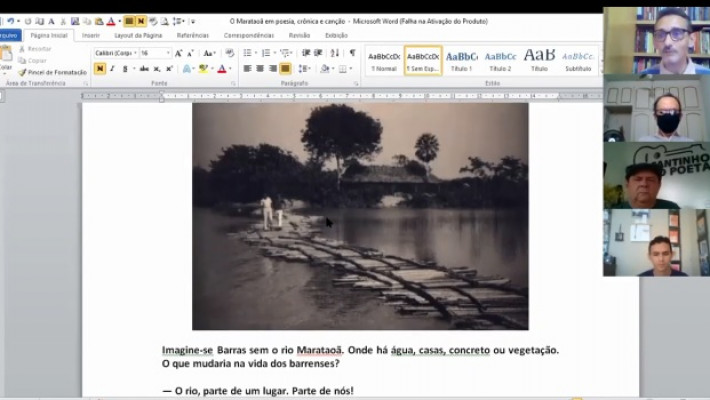Image resolution: width=710 pixels, height=400 pixels.
Task: Increase font size with grow font icon
Action: tap(178, 53)
